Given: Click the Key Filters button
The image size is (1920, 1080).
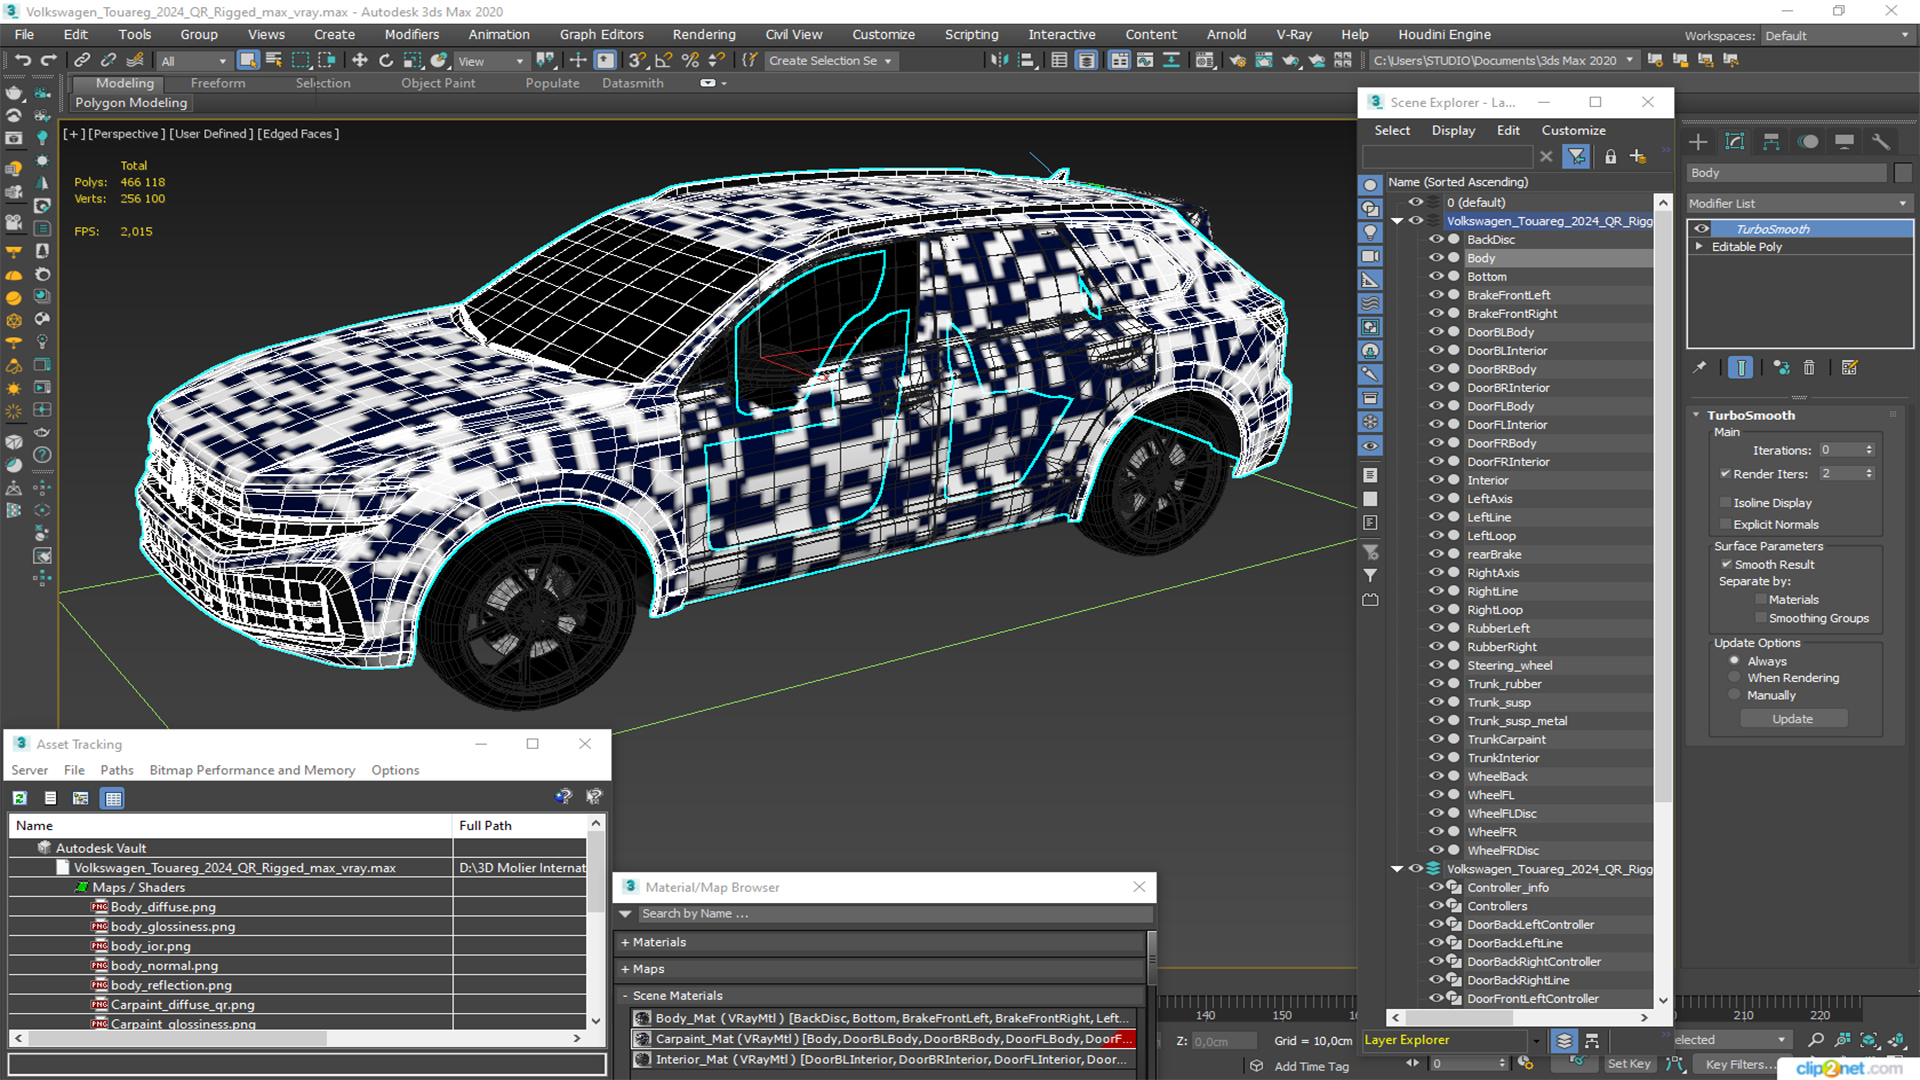Looking at the screenshot, I should [1740, 1064].
